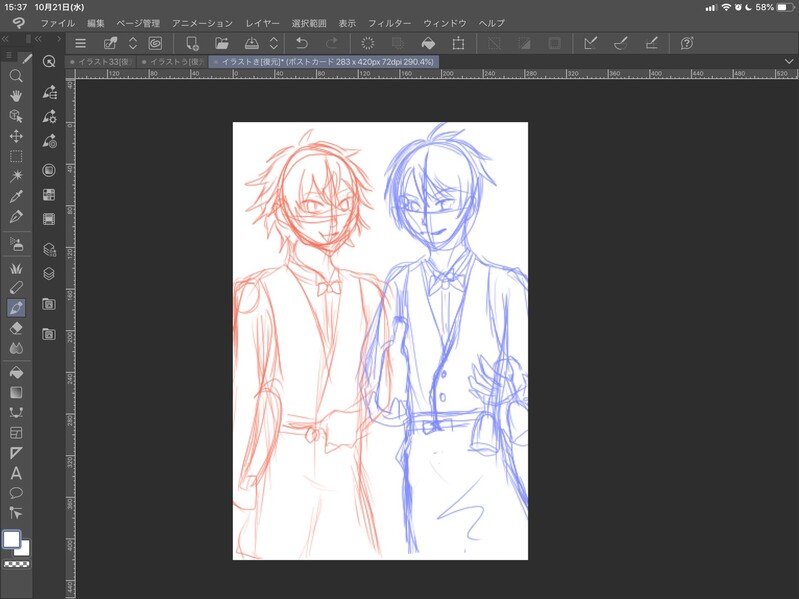Click the New document icon
Image resolution: width=799 pixels, height=599 pixels.
click(x=192, y=43)
